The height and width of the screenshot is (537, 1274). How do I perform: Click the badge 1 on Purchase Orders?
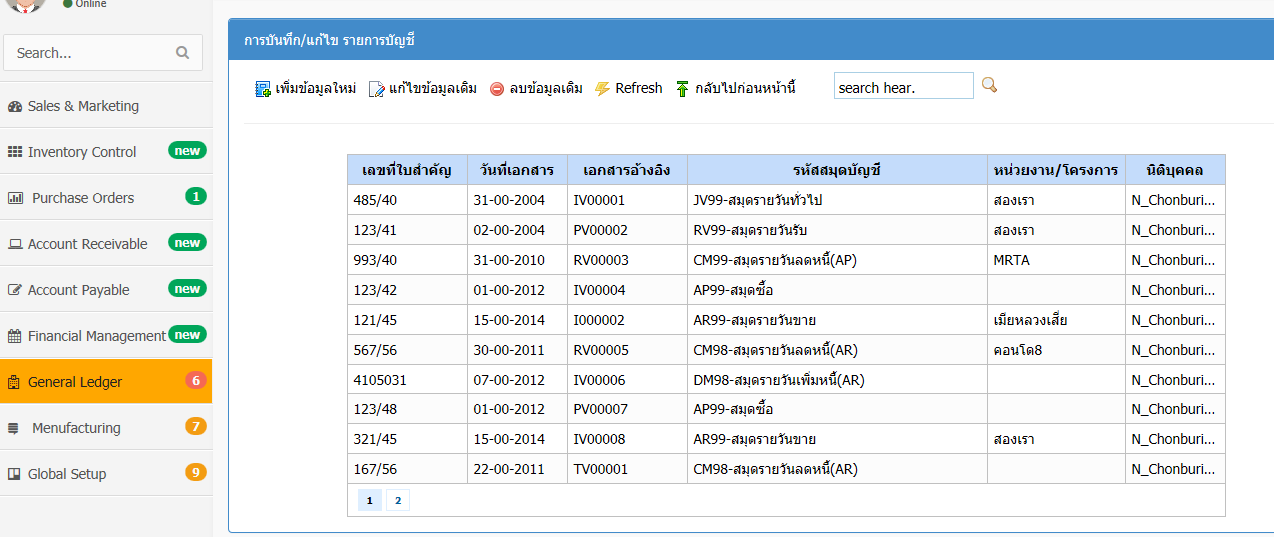pyautogui.click(x=196, y=197)
